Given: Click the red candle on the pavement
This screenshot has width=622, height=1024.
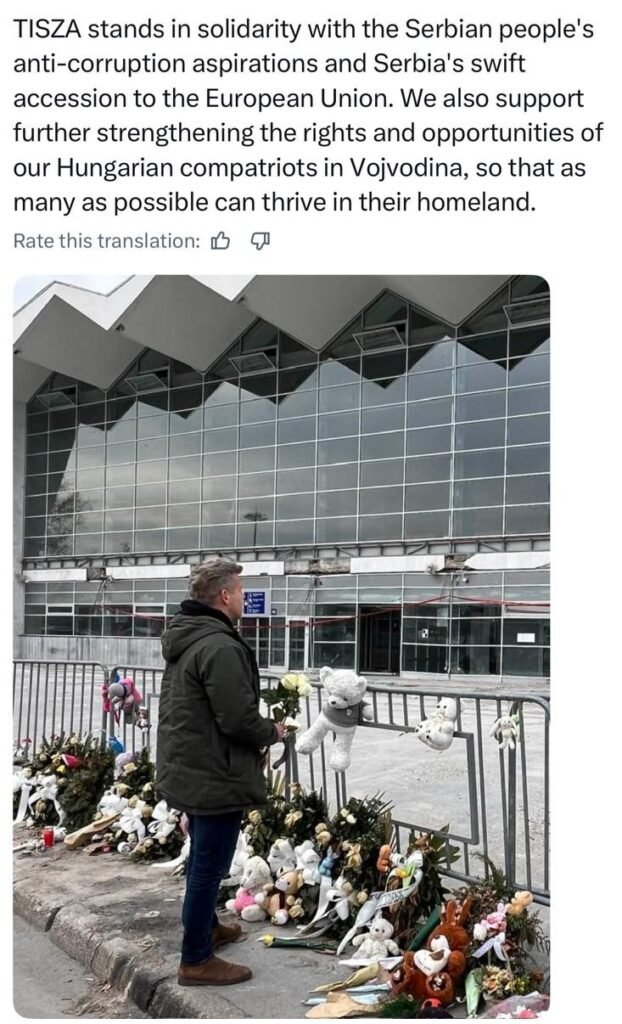Looking at the screenshot, I should (48, 837).
